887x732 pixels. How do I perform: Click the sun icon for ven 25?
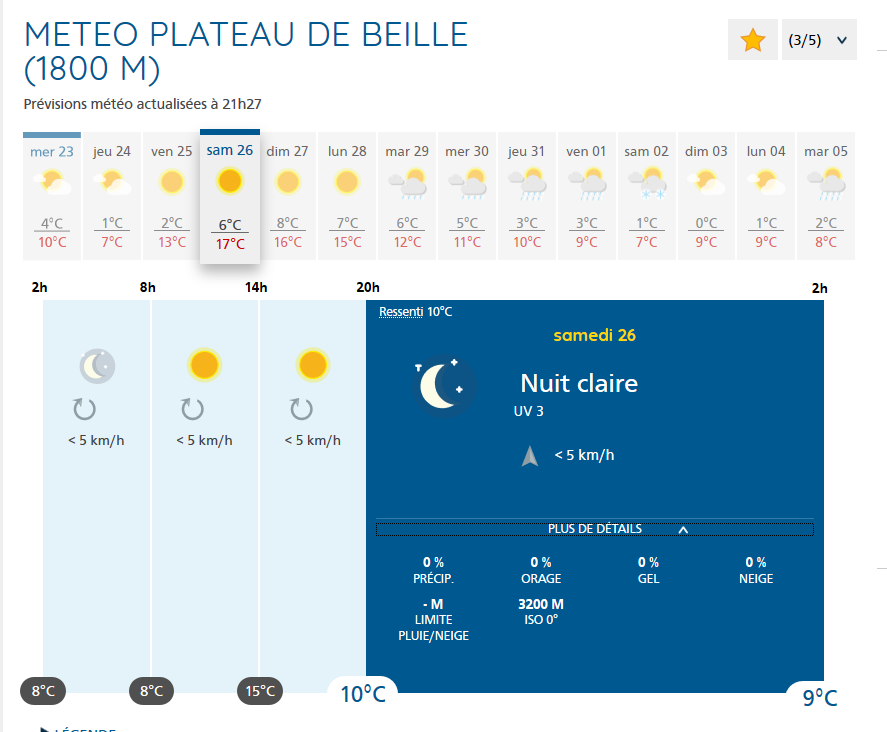tap(172, 182)
